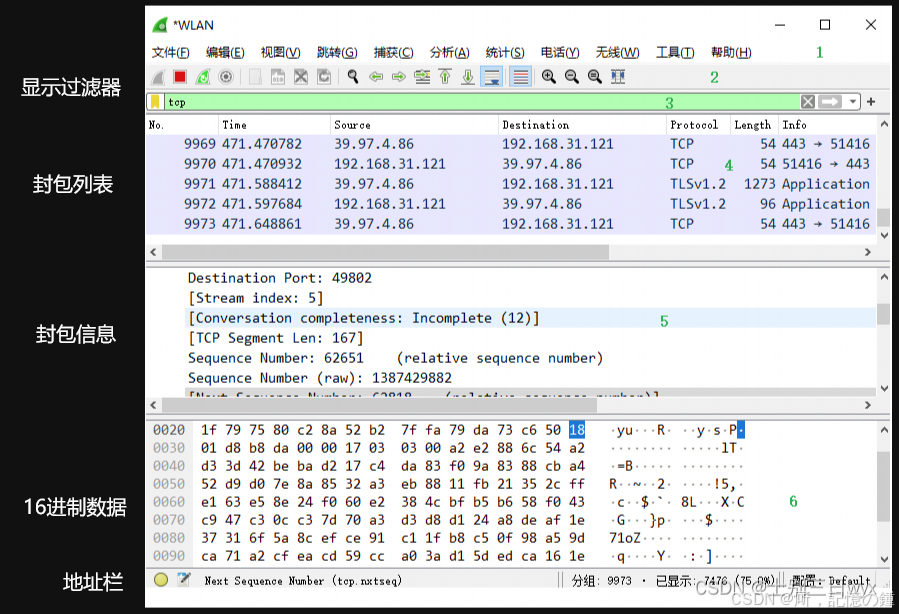The image size is (899, 614).
Task: Select packet 9973 row
Action: point(511,224)
